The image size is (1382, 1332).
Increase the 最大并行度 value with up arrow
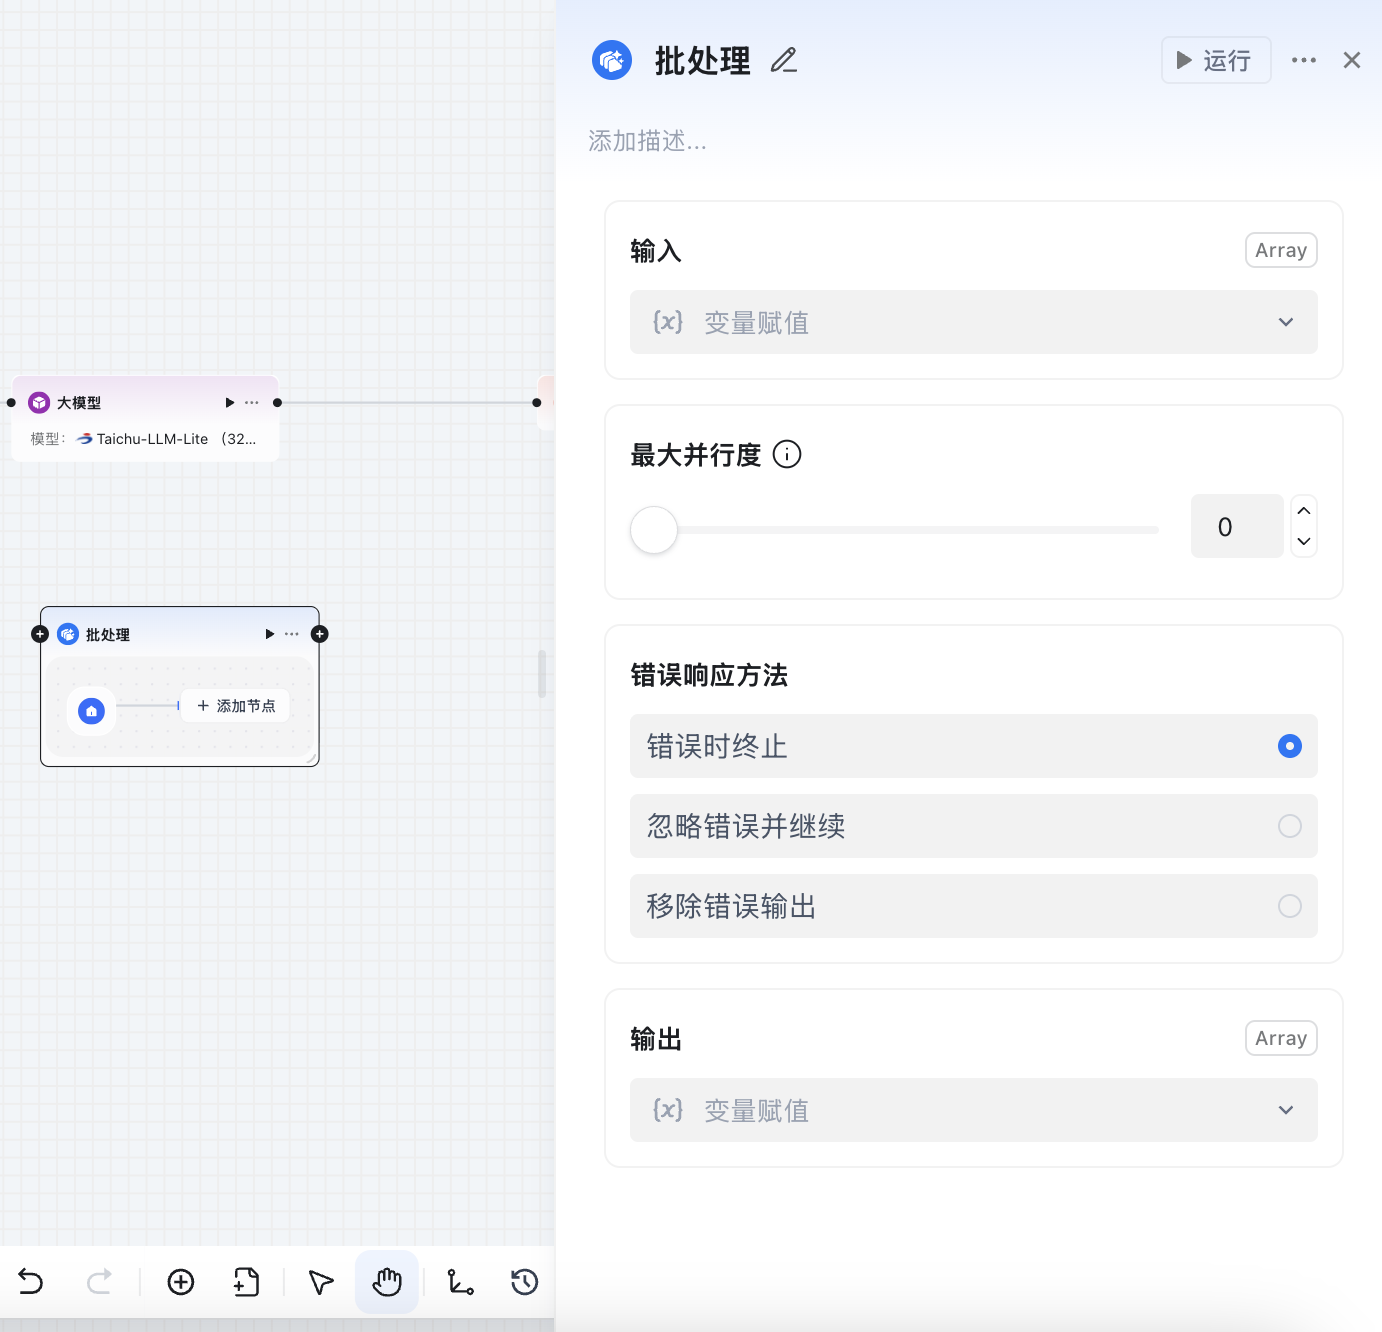tap(1304, 511)
